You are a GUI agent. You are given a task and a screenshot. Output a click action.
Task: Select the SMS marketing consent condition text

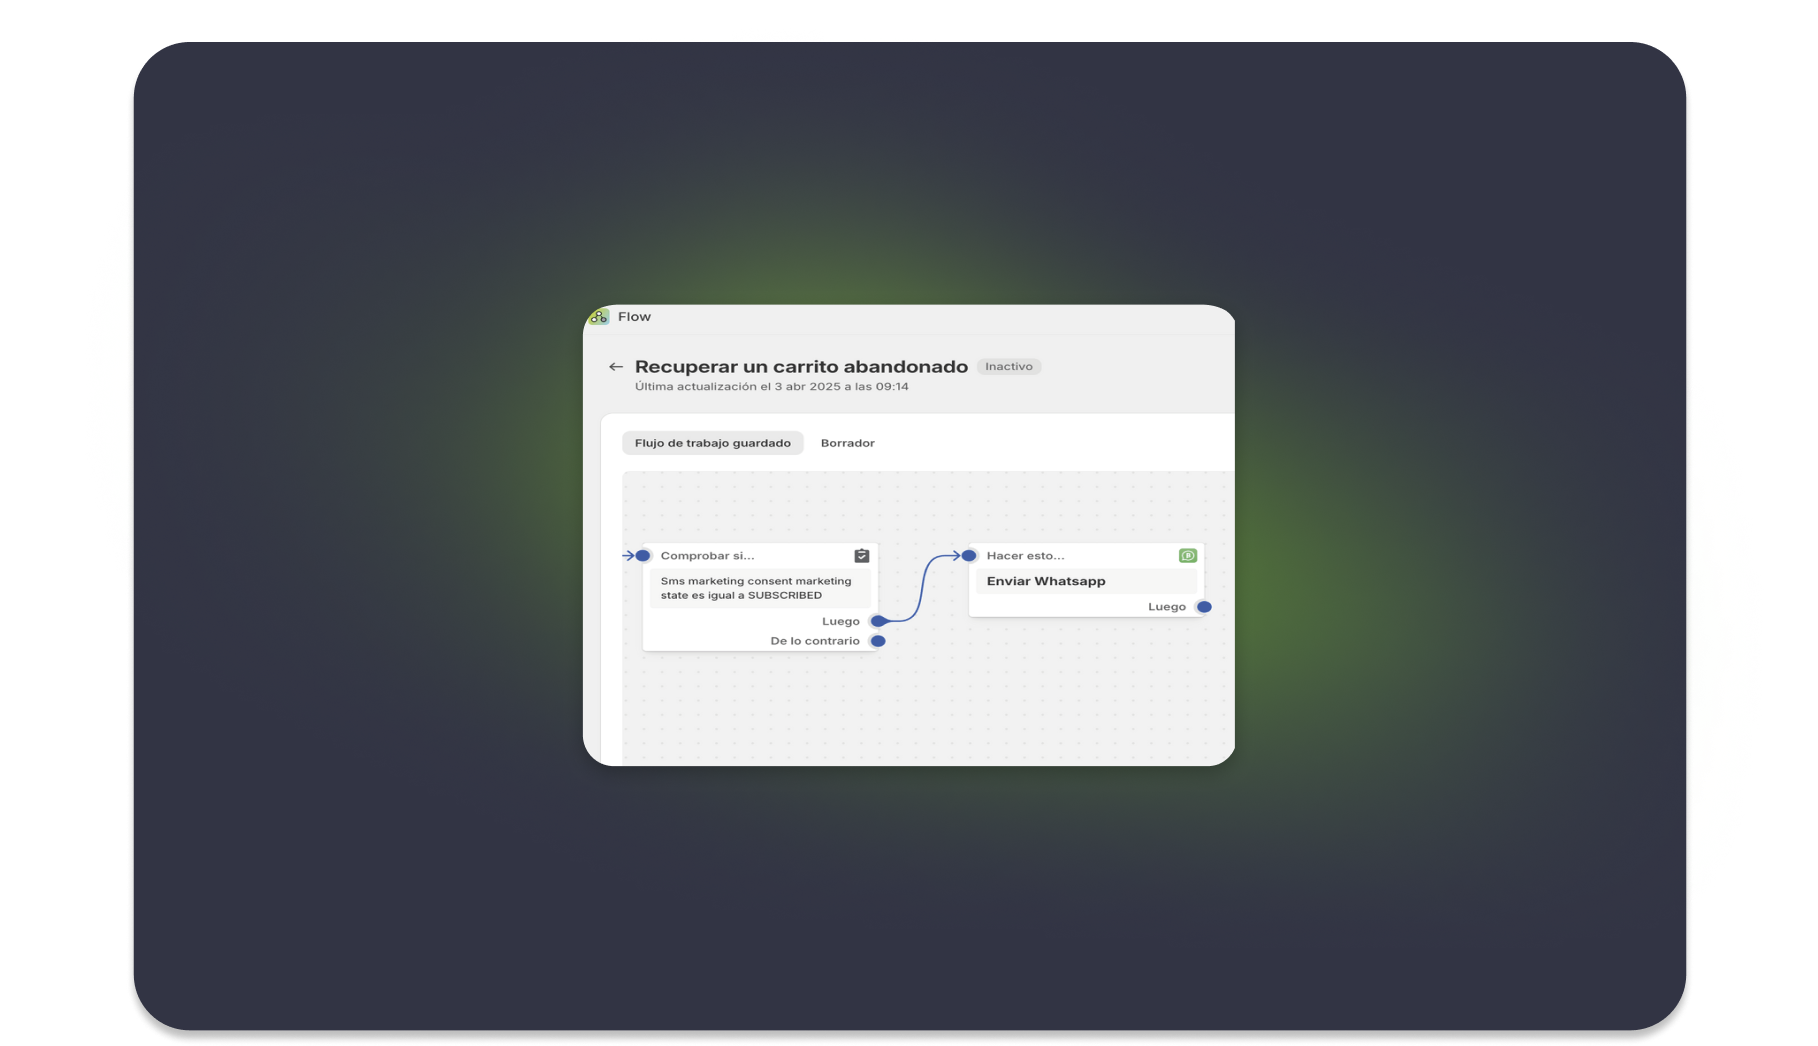[756, 588]
